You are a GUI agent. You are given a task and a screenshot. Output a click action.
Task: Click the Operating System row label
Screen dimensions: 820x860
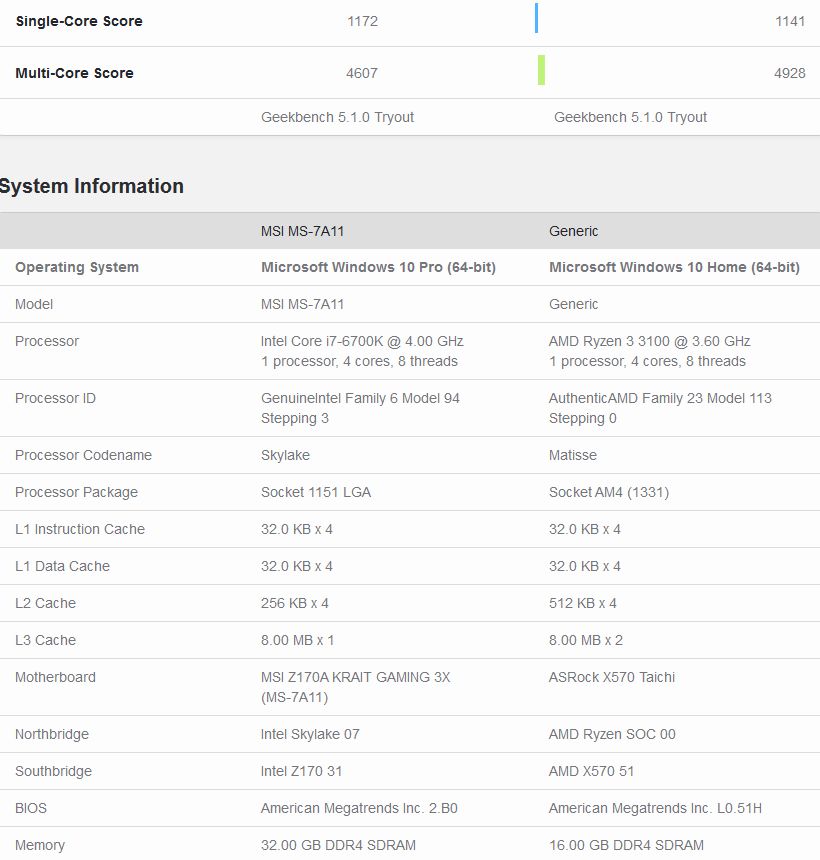click(77, 267)
